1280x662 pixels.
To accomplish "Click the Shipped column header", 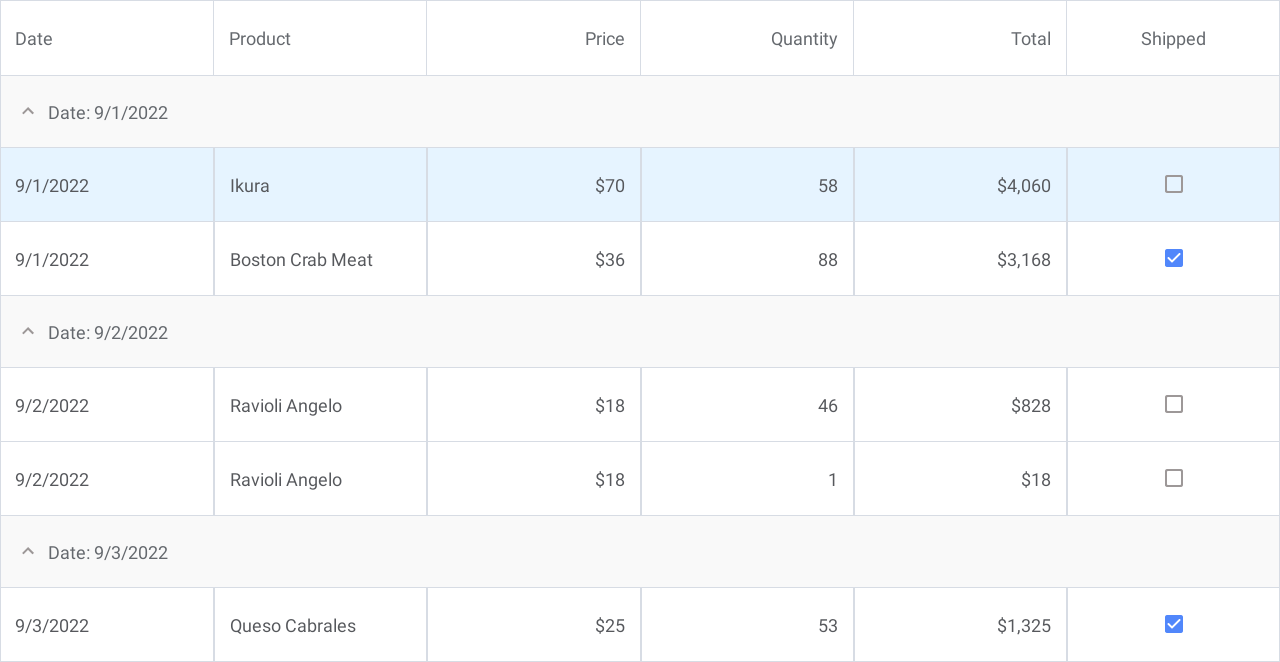I will [x=1173, y=39].
